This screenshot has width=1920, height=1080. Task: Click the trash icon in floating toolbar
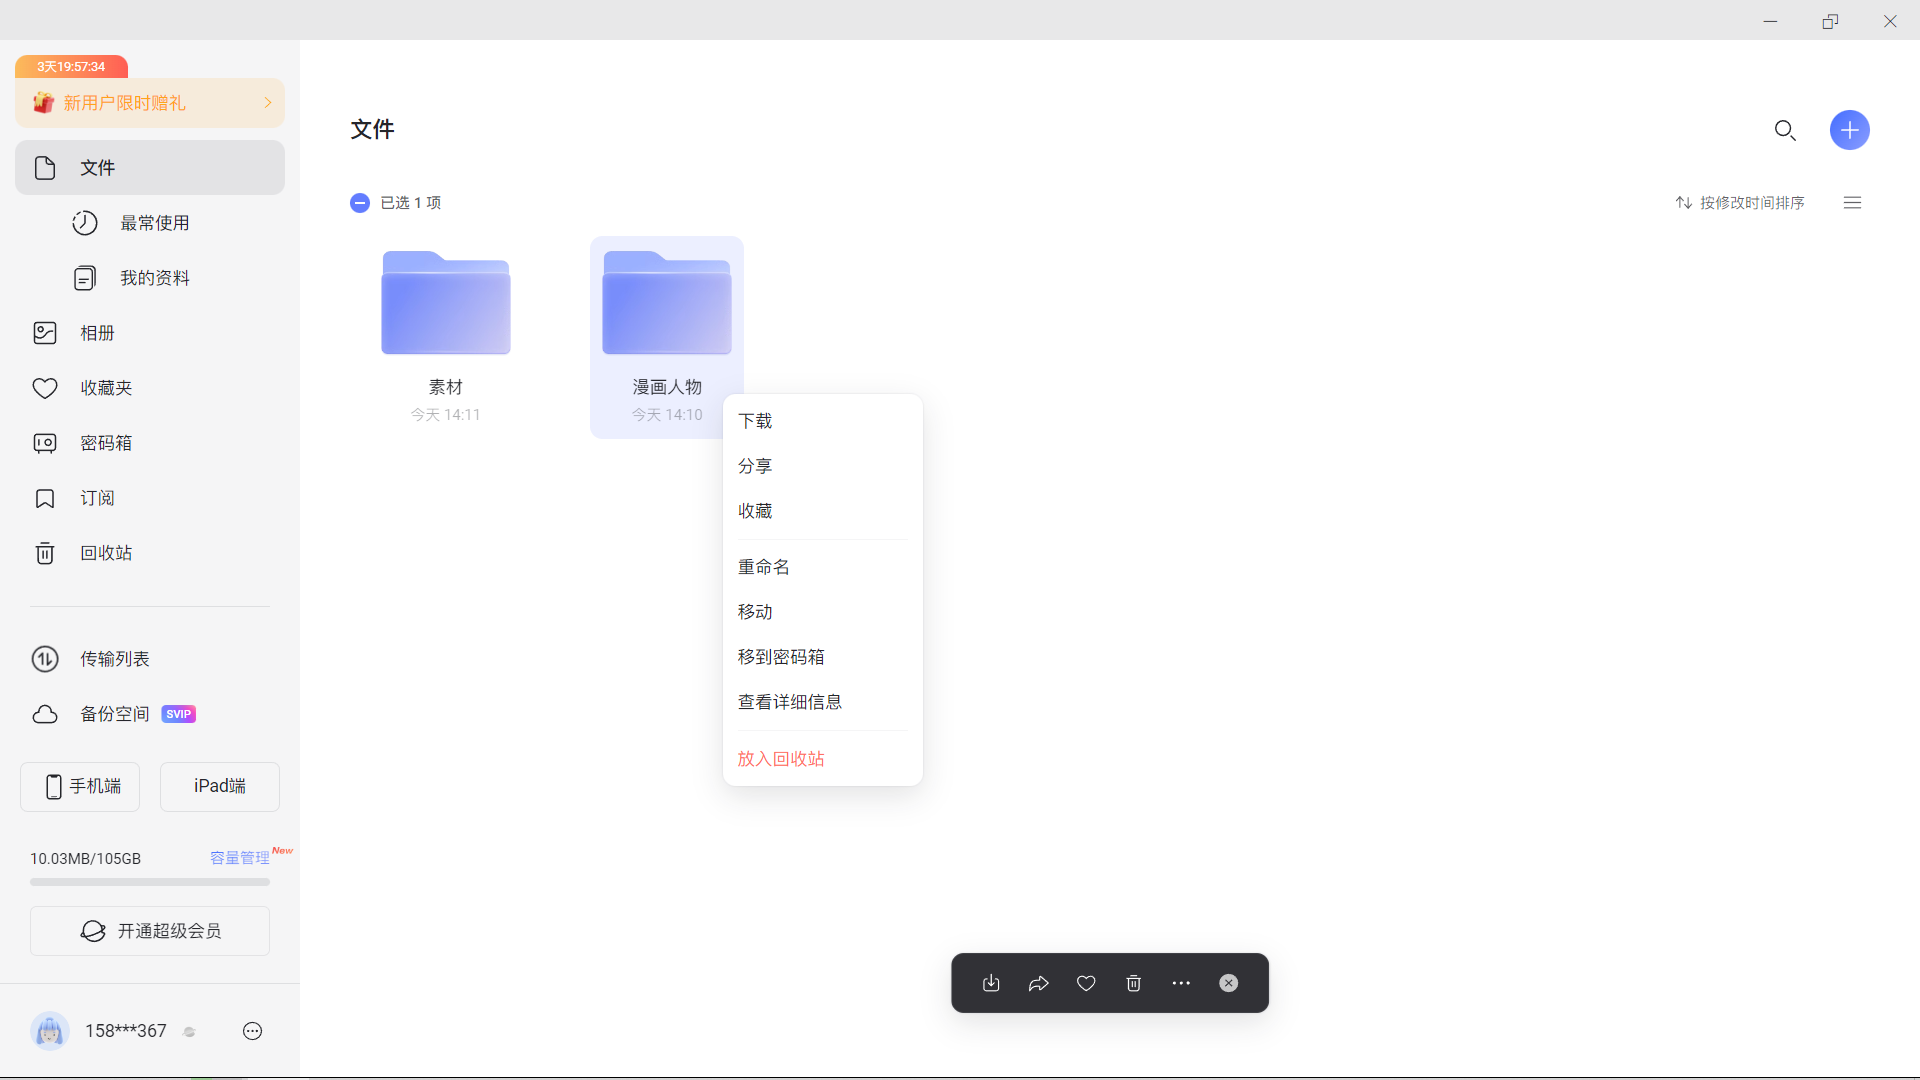point(1133,983)
